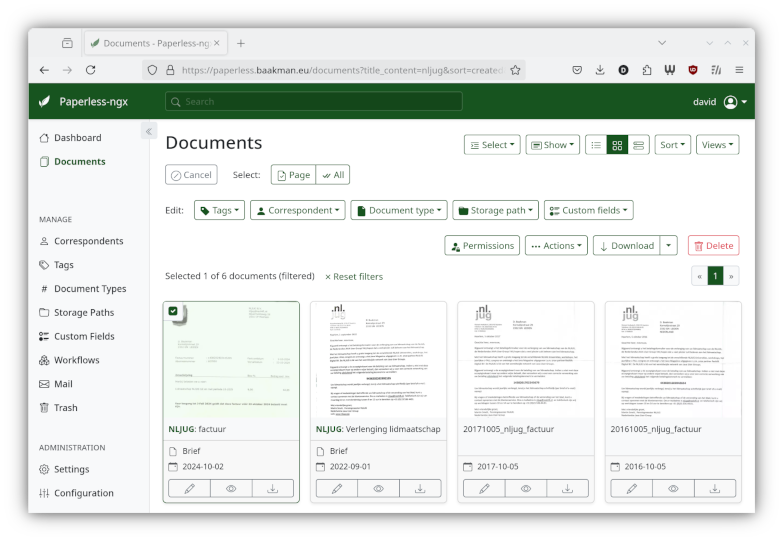Click the edit pencil icon on NLJUG factuur card
This screenshot has width=784, height=542.
point(189,489)
